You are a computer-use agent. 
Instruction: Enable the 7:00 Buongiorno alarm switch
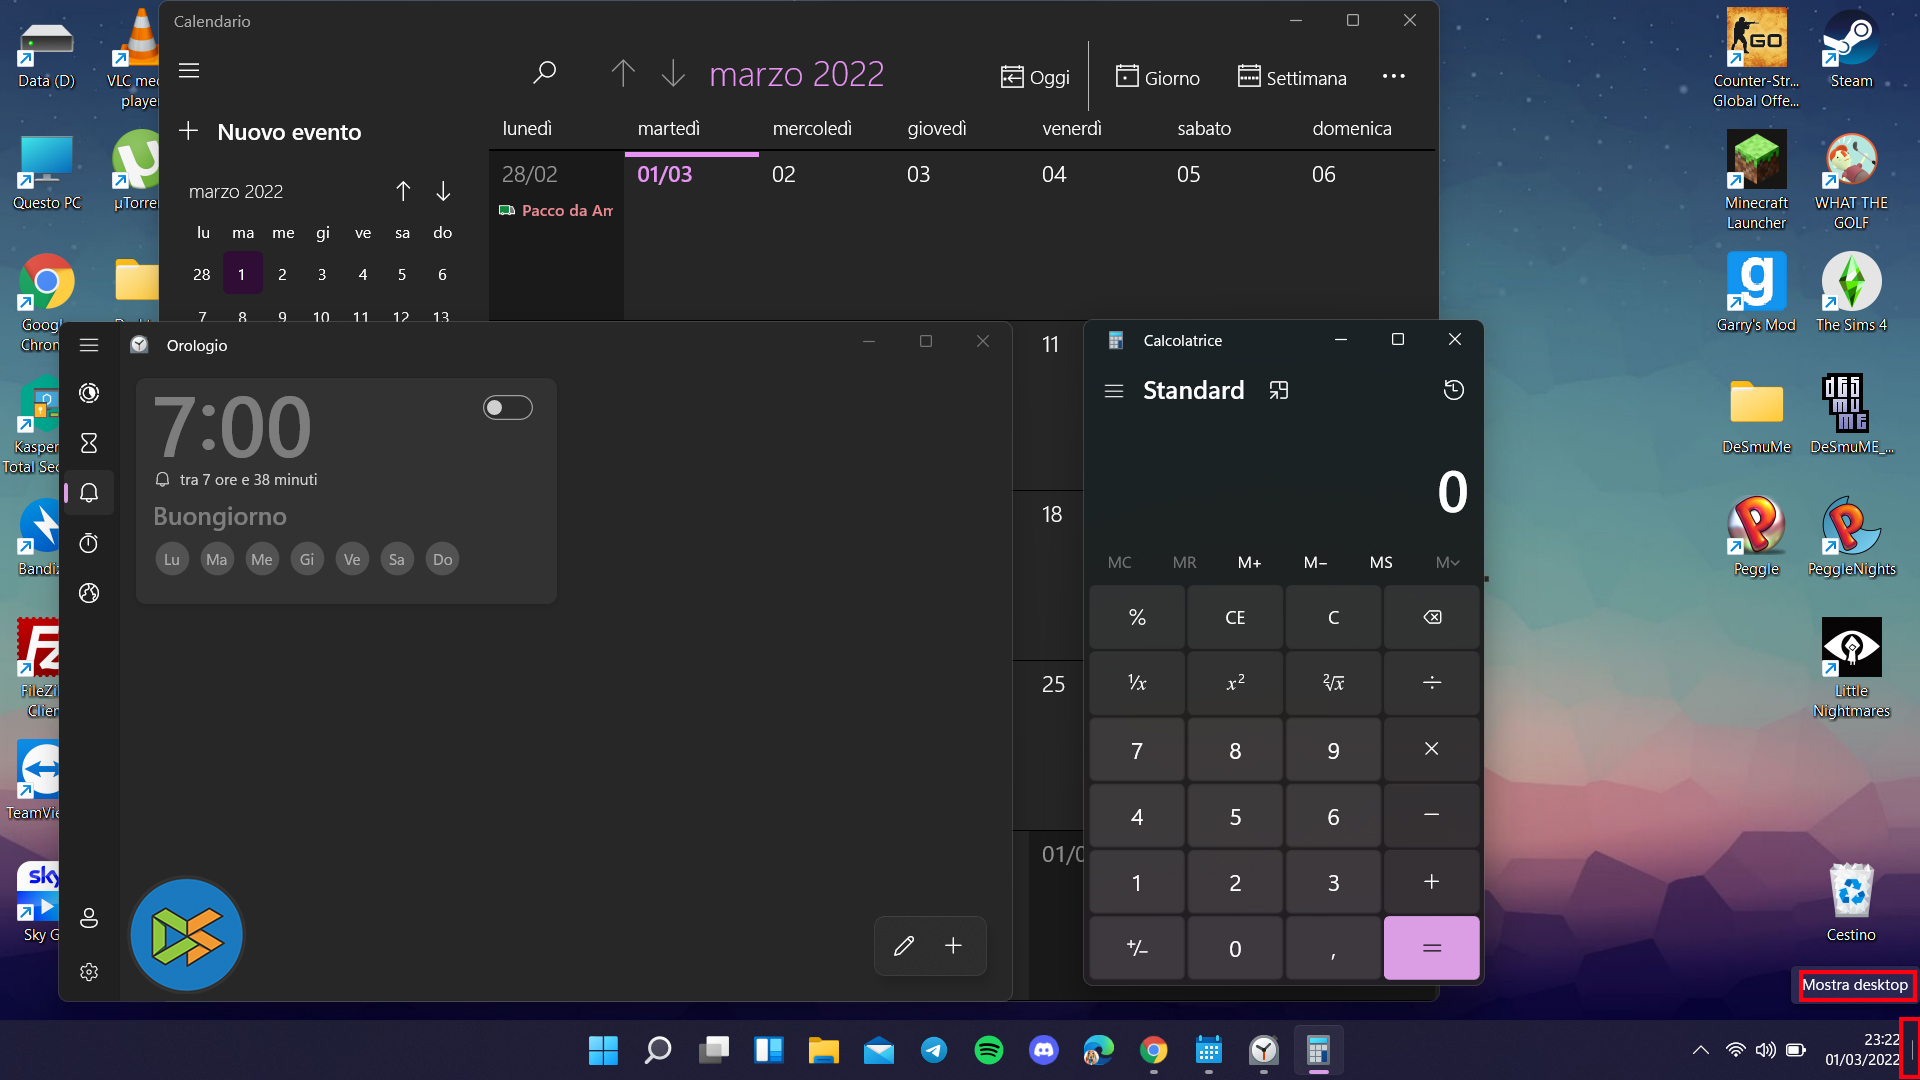[507, 408]
